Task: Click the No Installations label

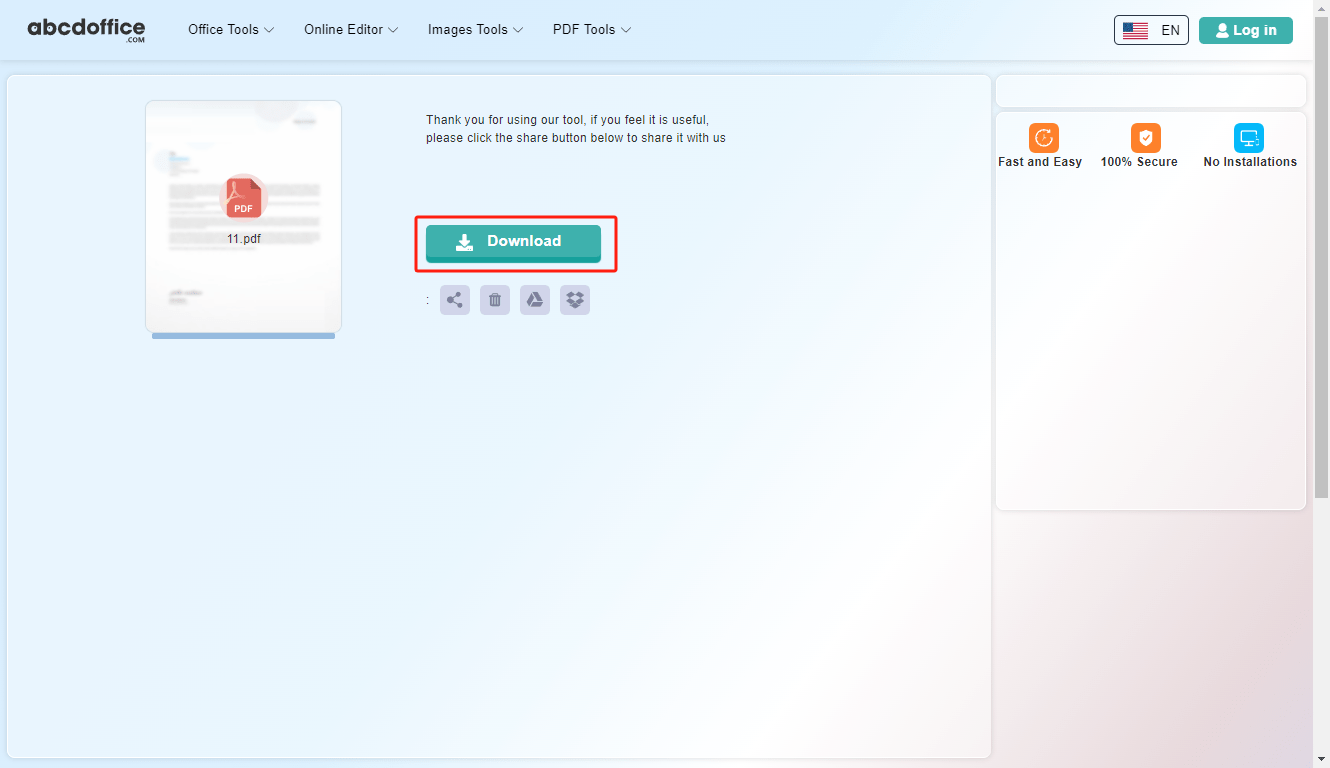Action: click(x=1250, y=162)
